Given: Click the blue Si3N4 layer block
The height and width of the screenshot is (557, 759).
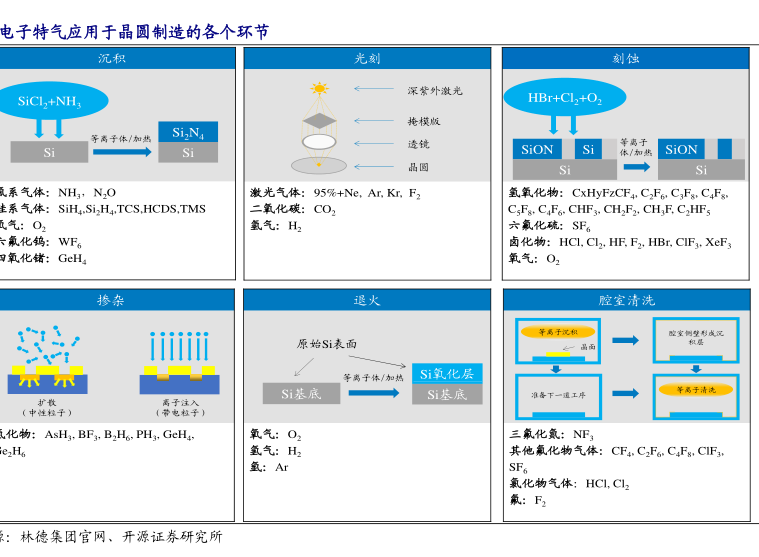Looking at the screenshot, I should click(x=188, y=132).
